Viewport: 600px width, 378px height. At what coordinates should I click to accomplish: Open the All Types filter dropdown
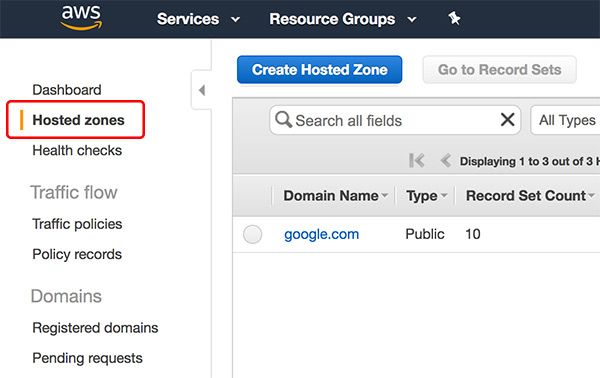[565, 120]
